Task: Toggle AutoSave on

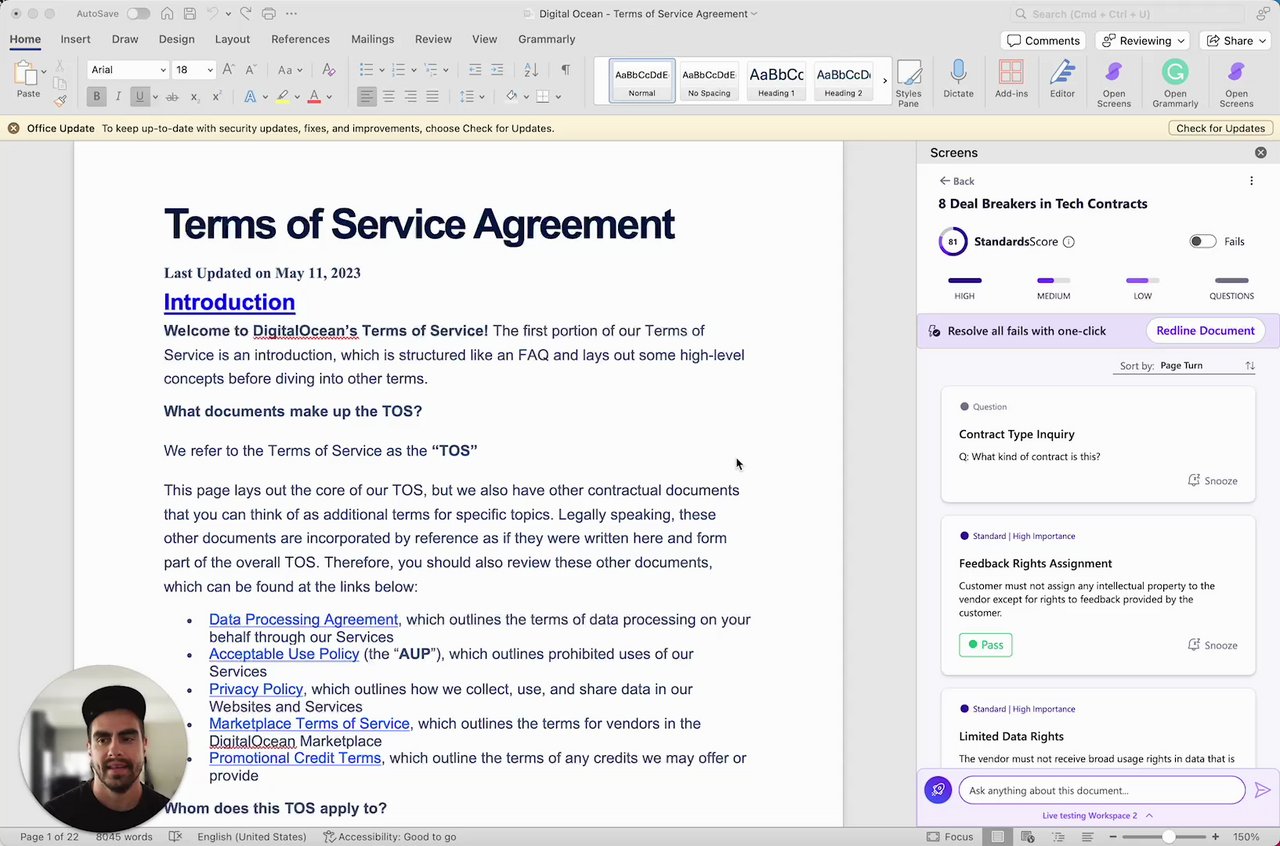Action: coord(138,14)
